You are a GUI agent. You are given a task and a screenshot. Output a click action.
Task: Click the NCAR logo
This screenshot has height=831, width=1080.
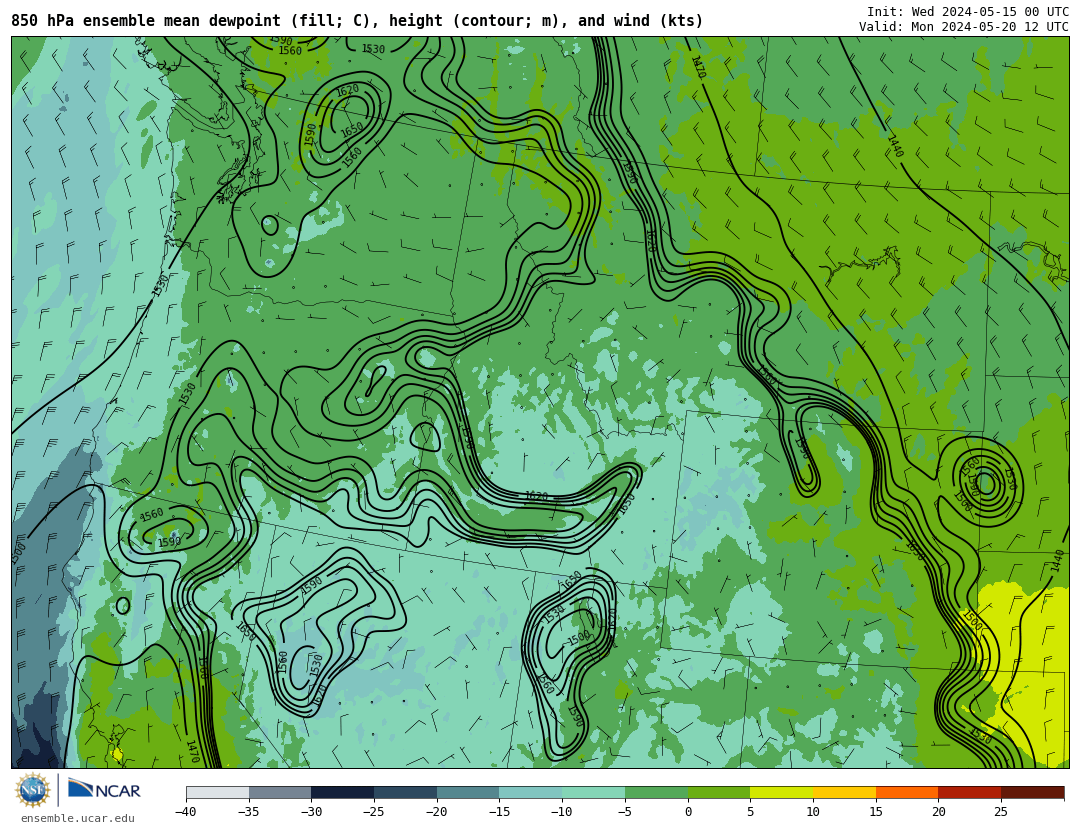(104, 789)
